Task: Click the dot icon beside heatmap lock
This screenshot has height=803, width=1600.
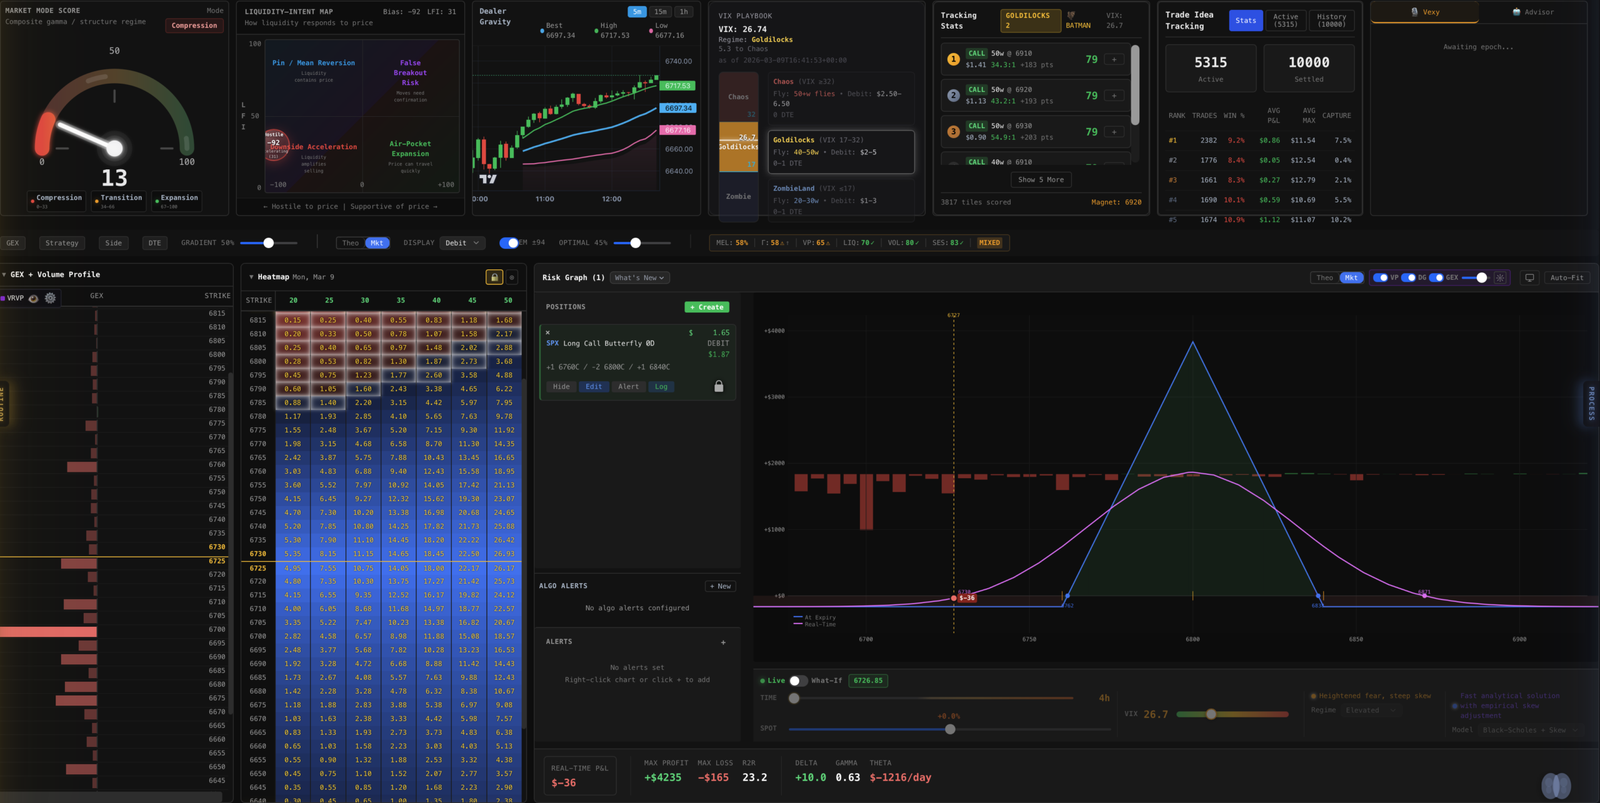Action: pyautogui.click(x=512, y=277)
